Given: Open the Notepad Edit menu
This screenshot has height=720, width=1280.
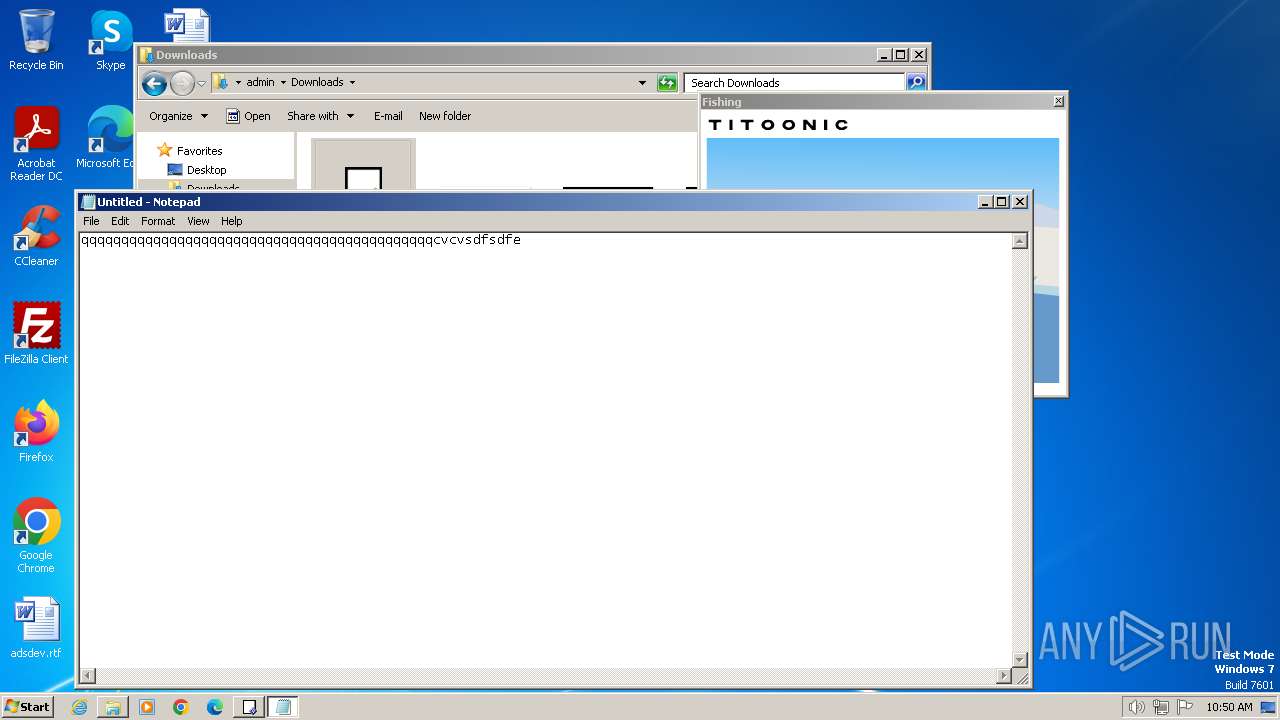Looking at the screenshot, I should [x=120, y=221].
